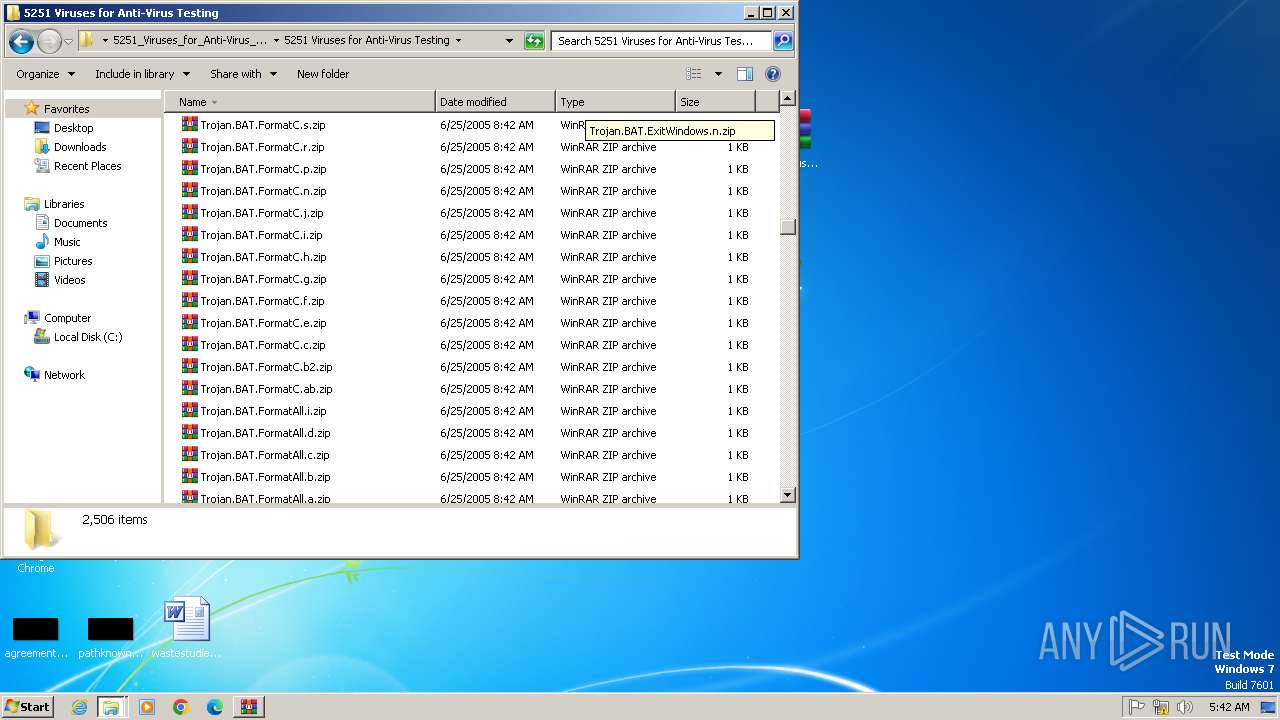Select the Trojan.BAT.FormatAll.i.zip archive icon
Image resolution: width=1280 pixels, height=720 pixels.
coord(190,410)
